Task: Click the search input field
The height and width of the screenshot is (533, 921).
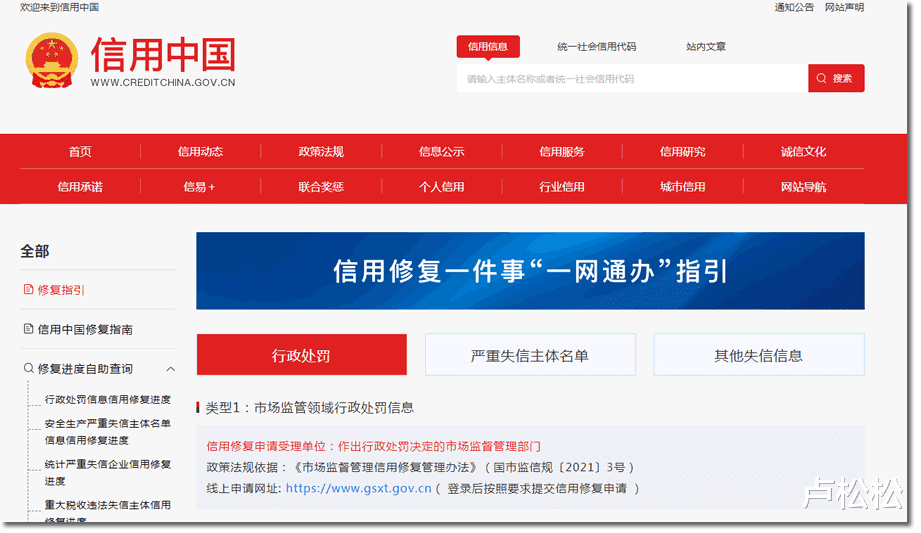Action: (x=633, y=79)
